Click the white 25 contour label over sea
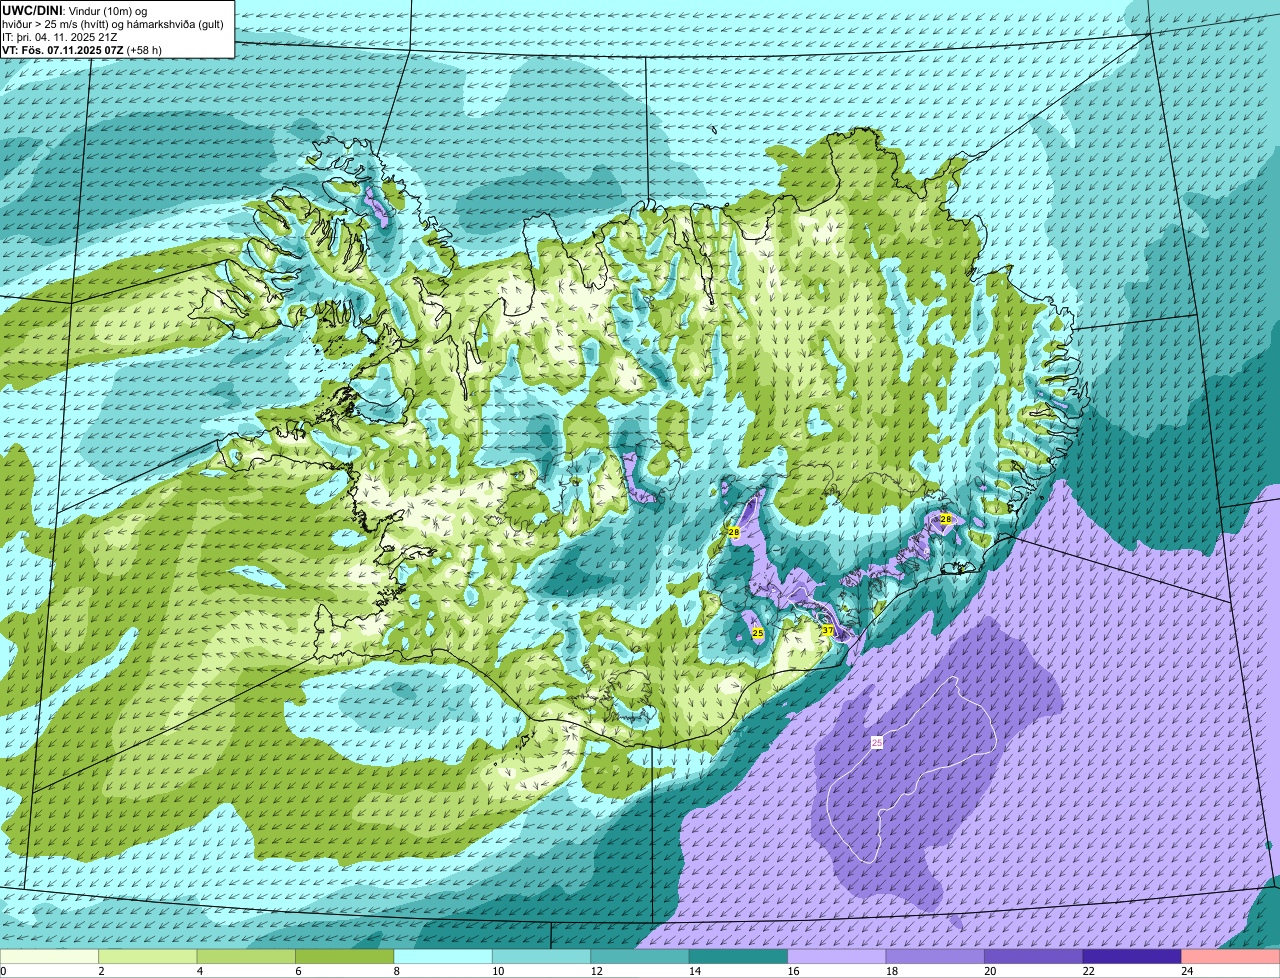 pyautogui.click(x=877, y=742)
